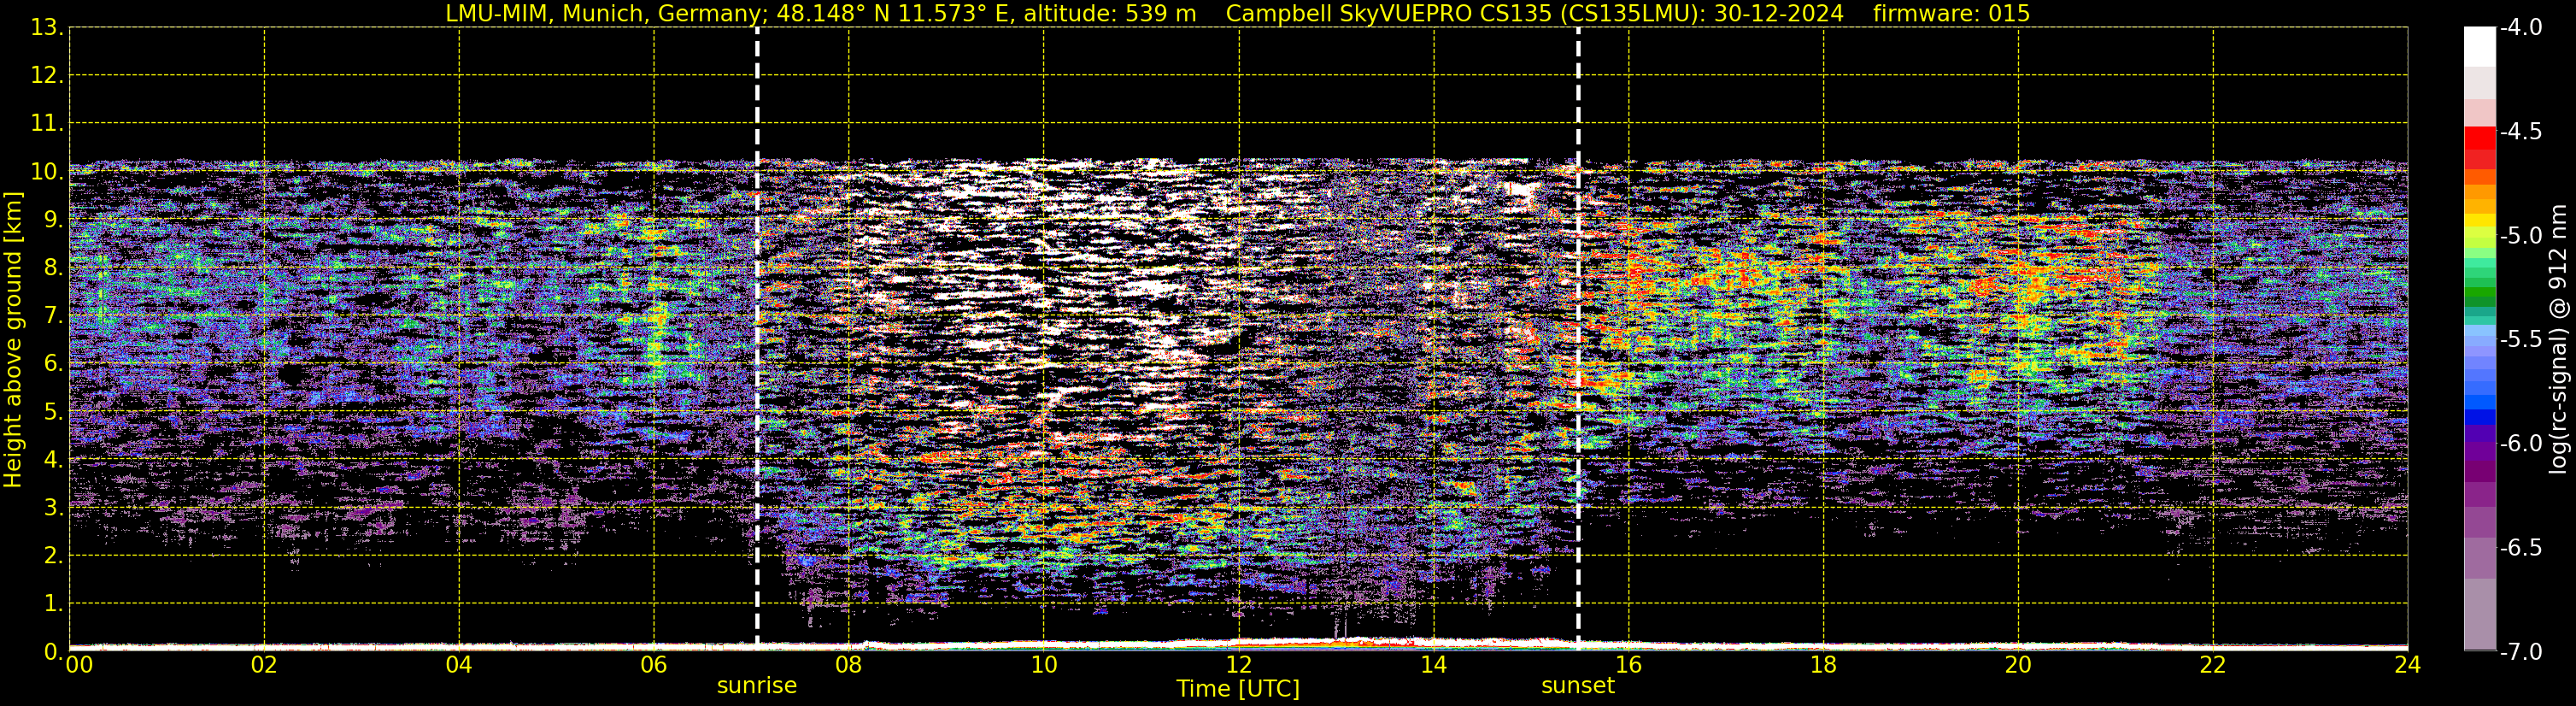The height and width of the screenshot is (706, 2576).
Task: Click the 'Time [UTC]' axis title
Action: (x=1238, y=689)
